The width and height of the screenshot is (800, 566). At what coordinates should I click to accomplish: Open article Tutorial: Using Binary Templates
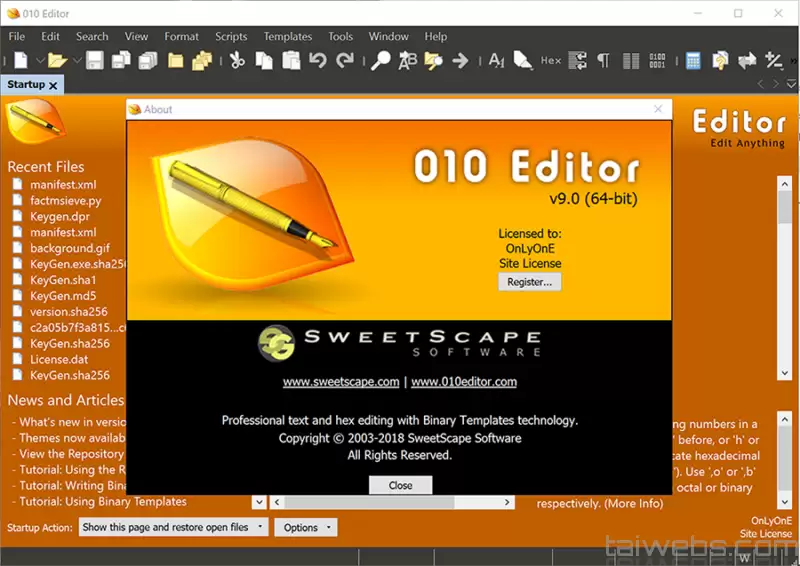pos(103,501)
